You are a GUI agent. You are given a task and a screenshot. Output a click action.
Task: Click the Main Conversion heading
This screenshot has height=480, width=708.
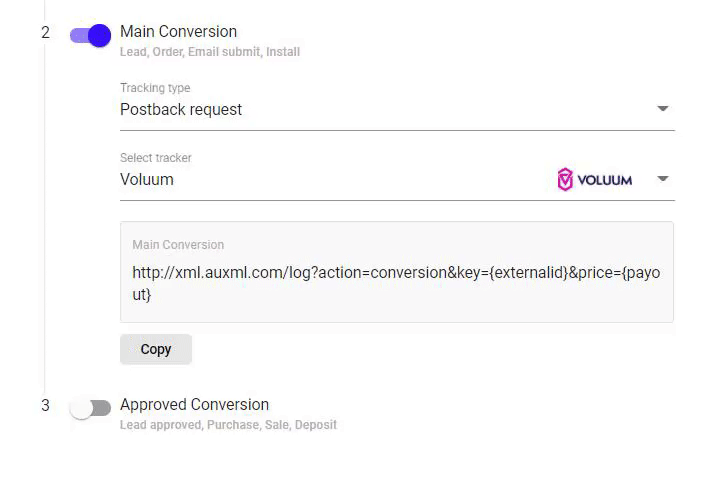coord(178,32)
